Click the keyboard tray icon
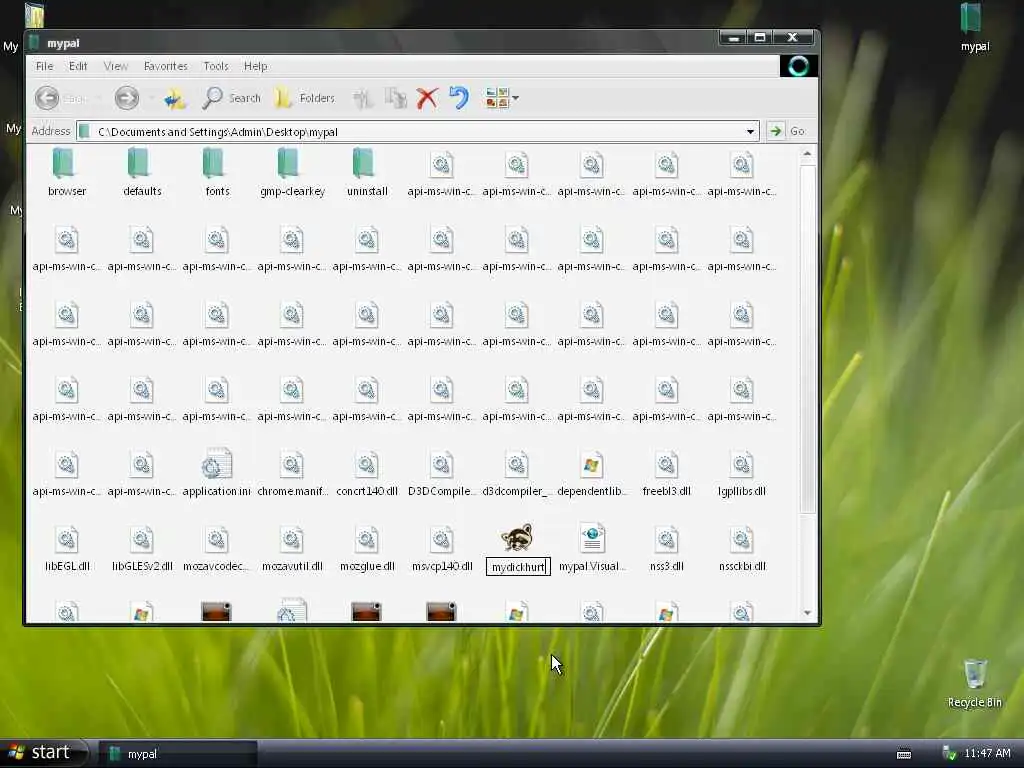Viewport: 1024px width, 768px height. 904,754
